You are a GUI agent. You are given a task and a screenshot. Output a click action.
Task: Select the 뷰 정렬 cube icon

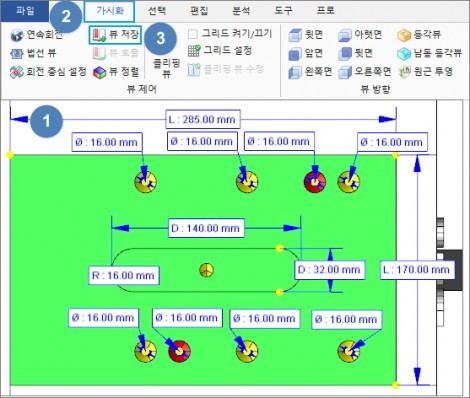99,72
